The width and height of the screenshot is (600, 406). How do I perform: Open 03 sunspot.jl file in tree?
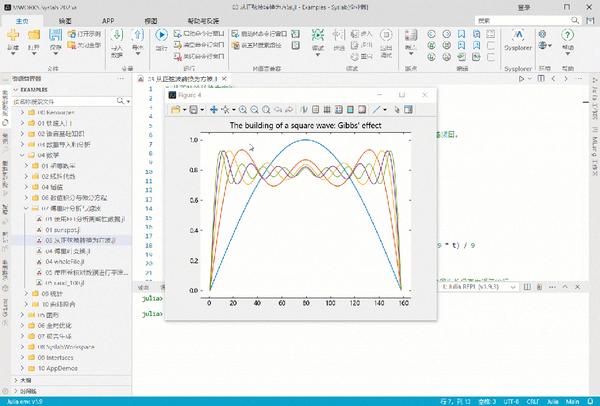click(62, 230)
